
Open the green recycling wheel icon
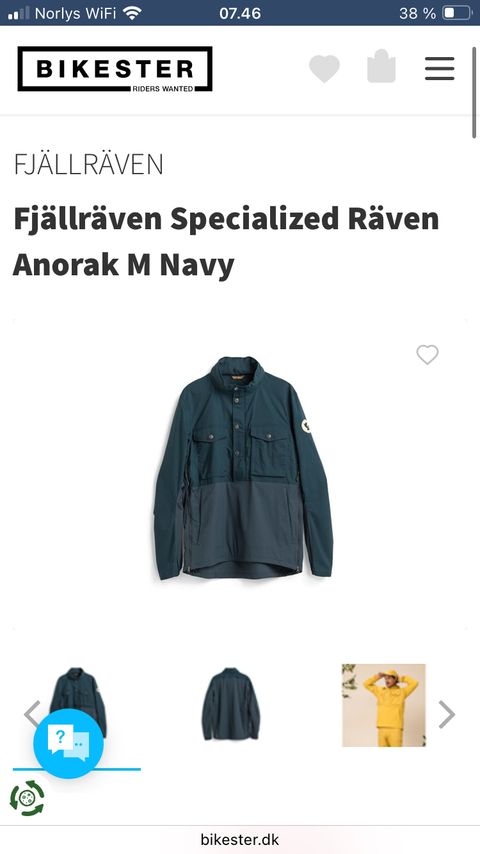27,798
